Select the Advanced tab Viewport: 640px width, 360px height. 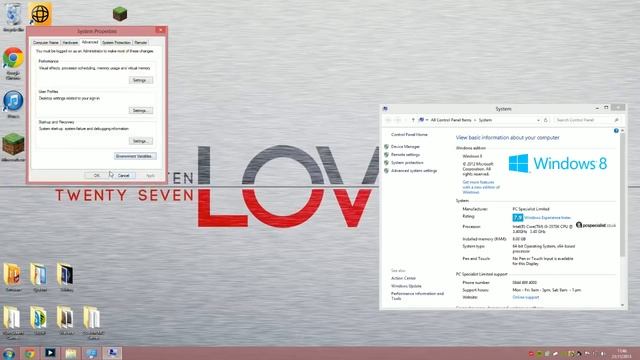coord(90,42)
